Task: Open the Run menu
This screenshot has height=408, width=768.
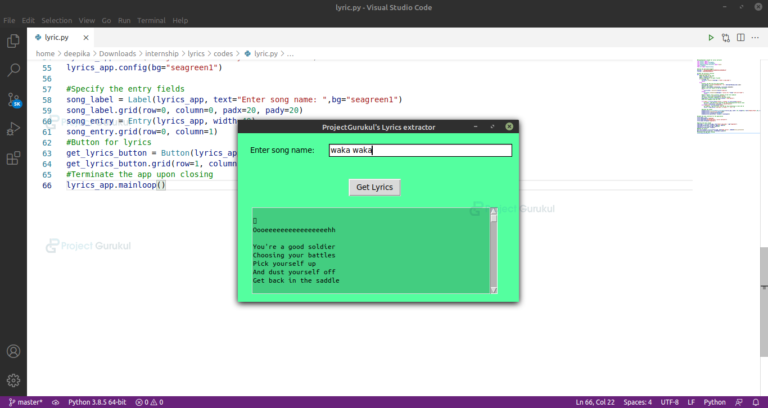Action: coord(124,21)
